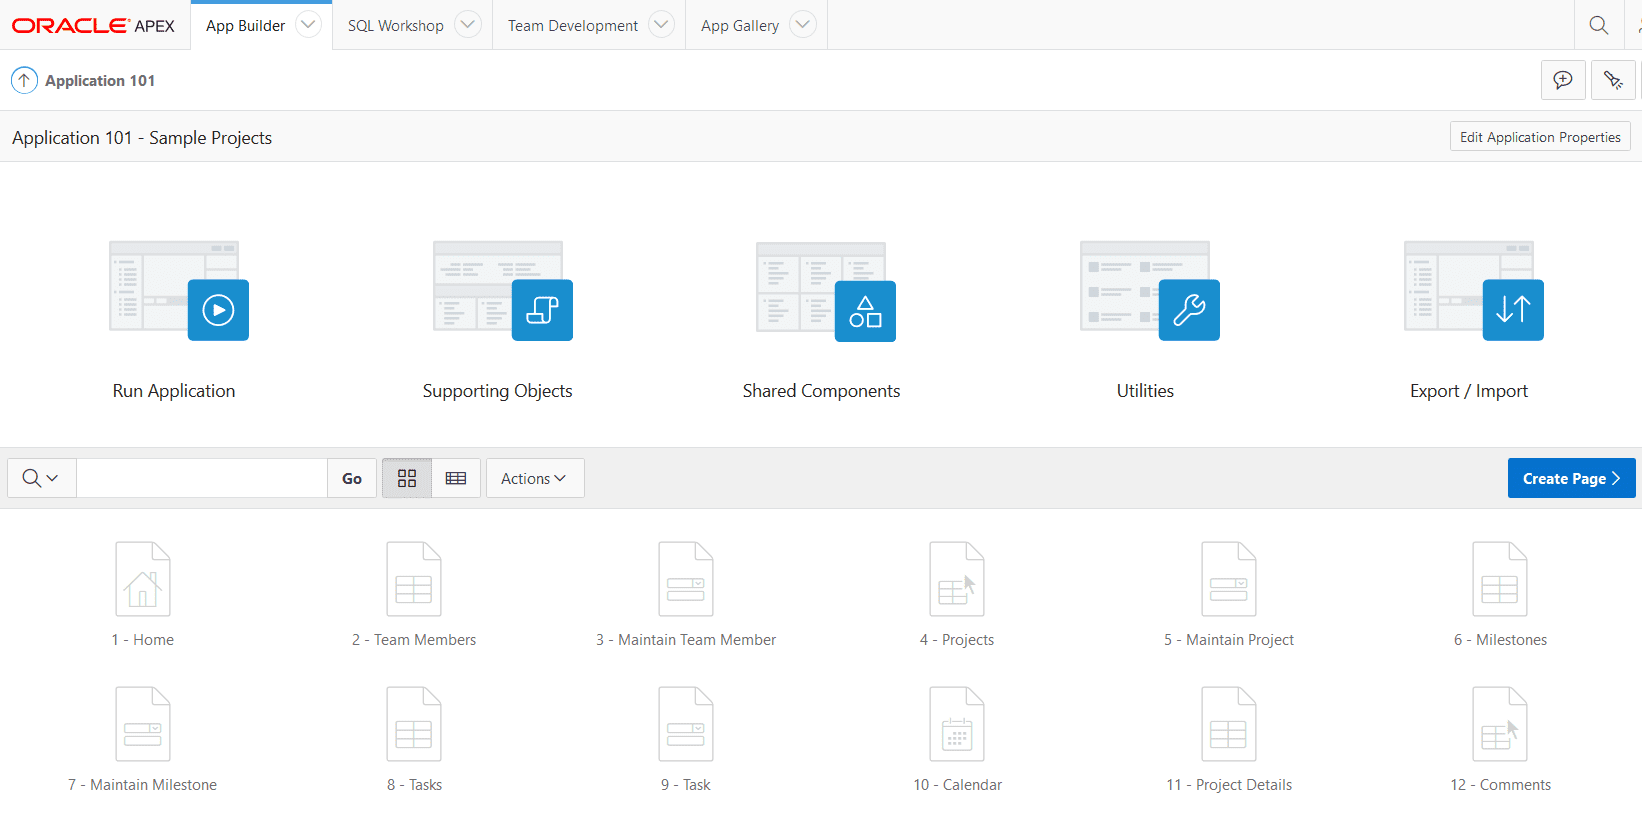Screen dimensions: 1642x817
Task: Click 'Application 101 - Sample Projects' heading
Action: pyautogui.click(x=142, y=138)
